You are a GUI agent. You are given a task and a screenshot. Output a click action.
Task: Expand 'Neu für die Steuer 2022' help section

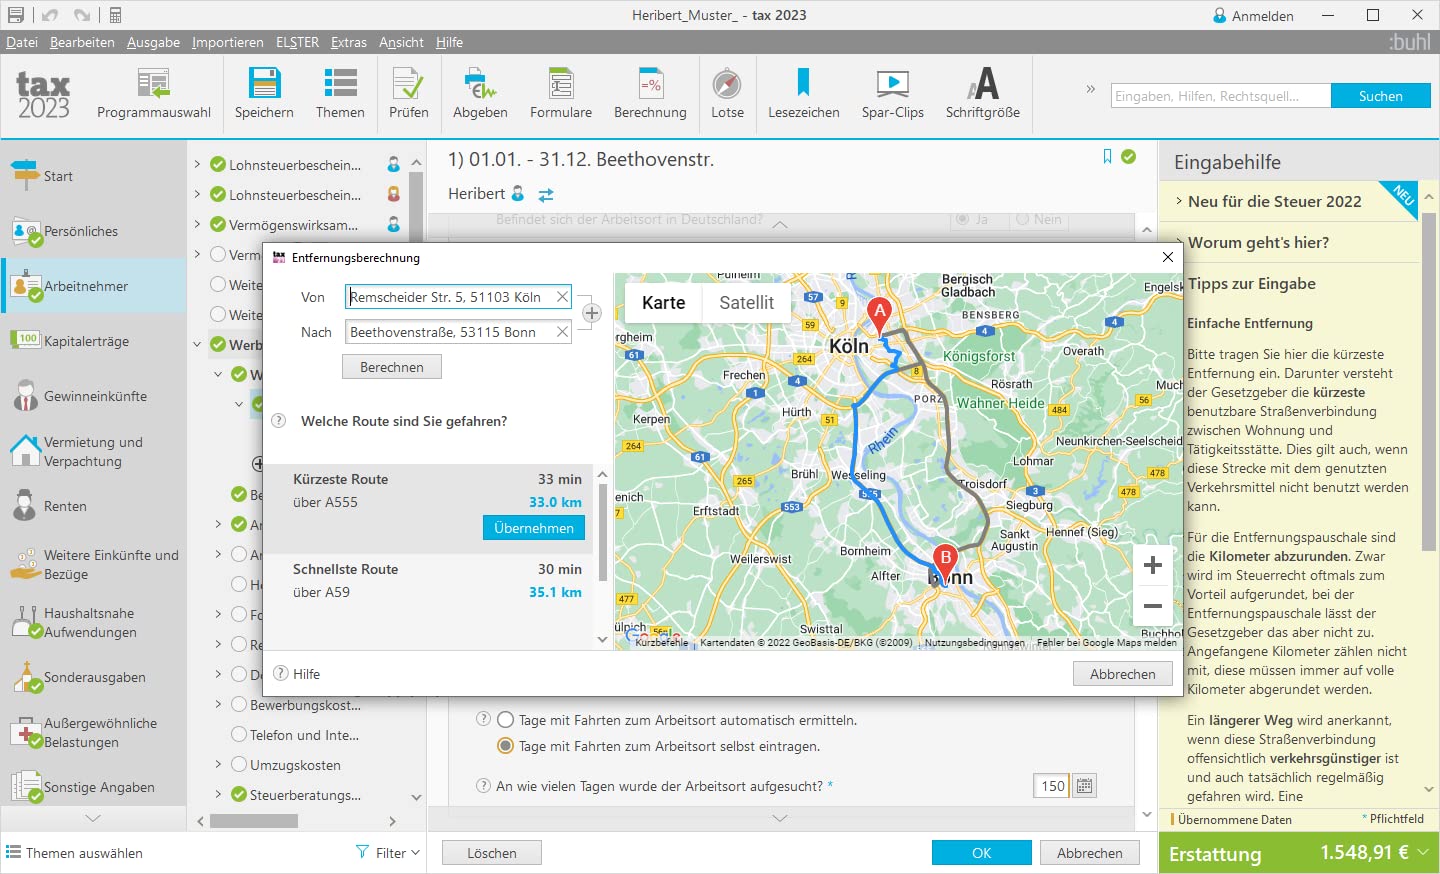click(1274, 201)
